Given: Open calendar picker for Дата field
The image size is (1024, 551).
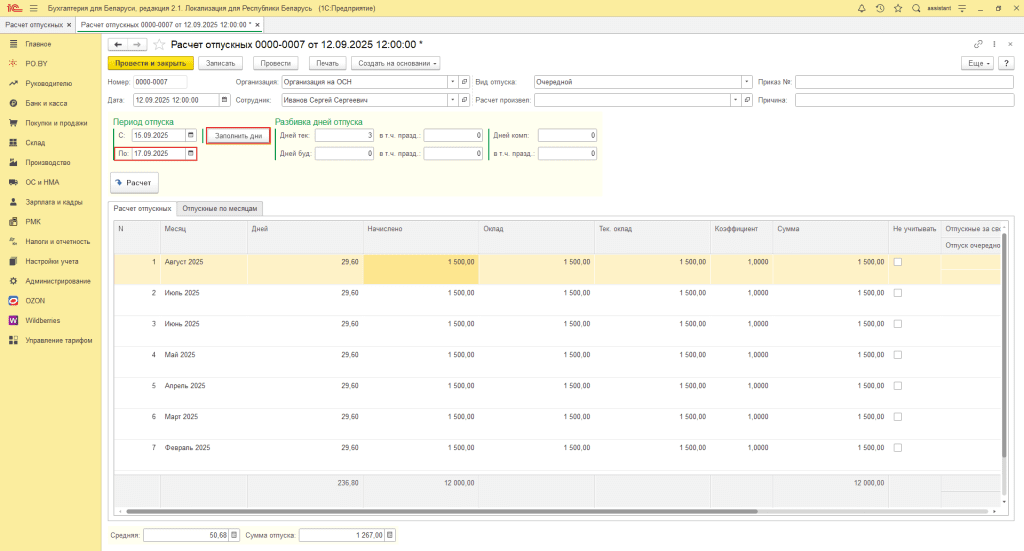Looking at the screenshot, I should (224, 100).
